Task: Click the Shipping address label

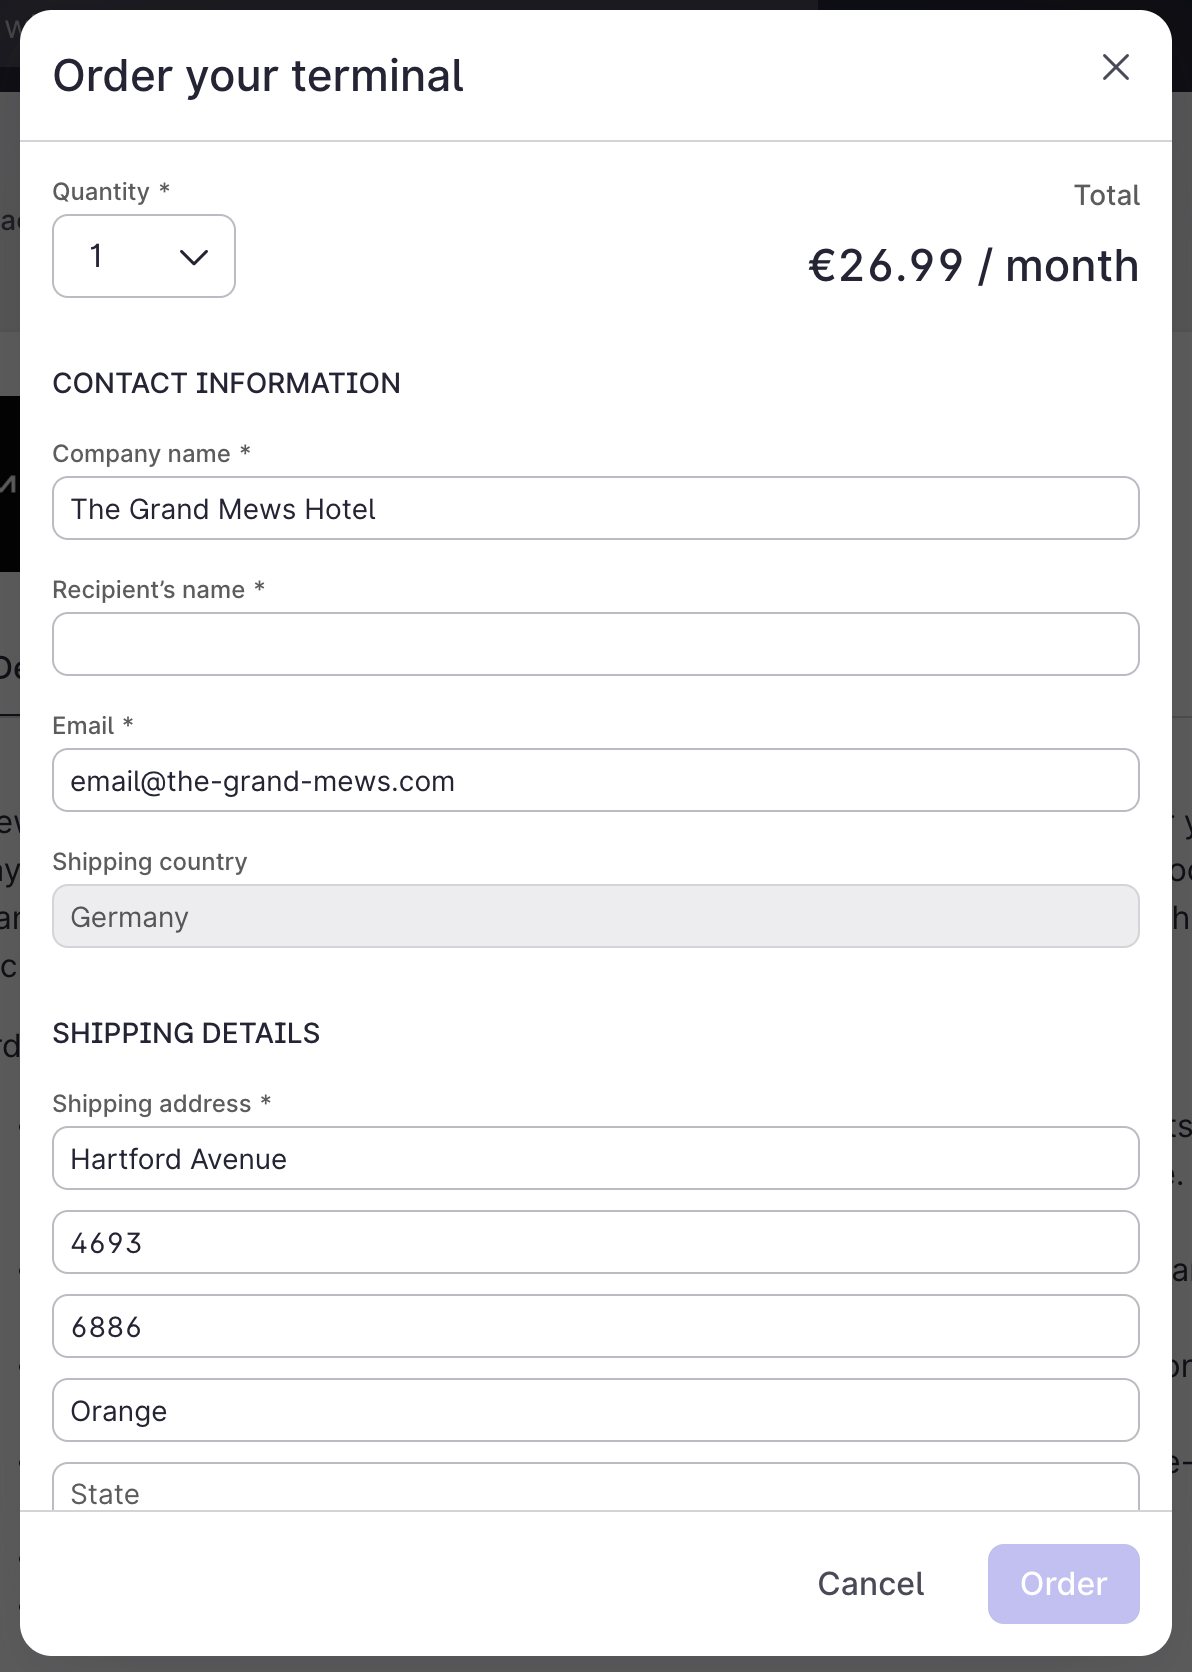Action: point(152,1104)
